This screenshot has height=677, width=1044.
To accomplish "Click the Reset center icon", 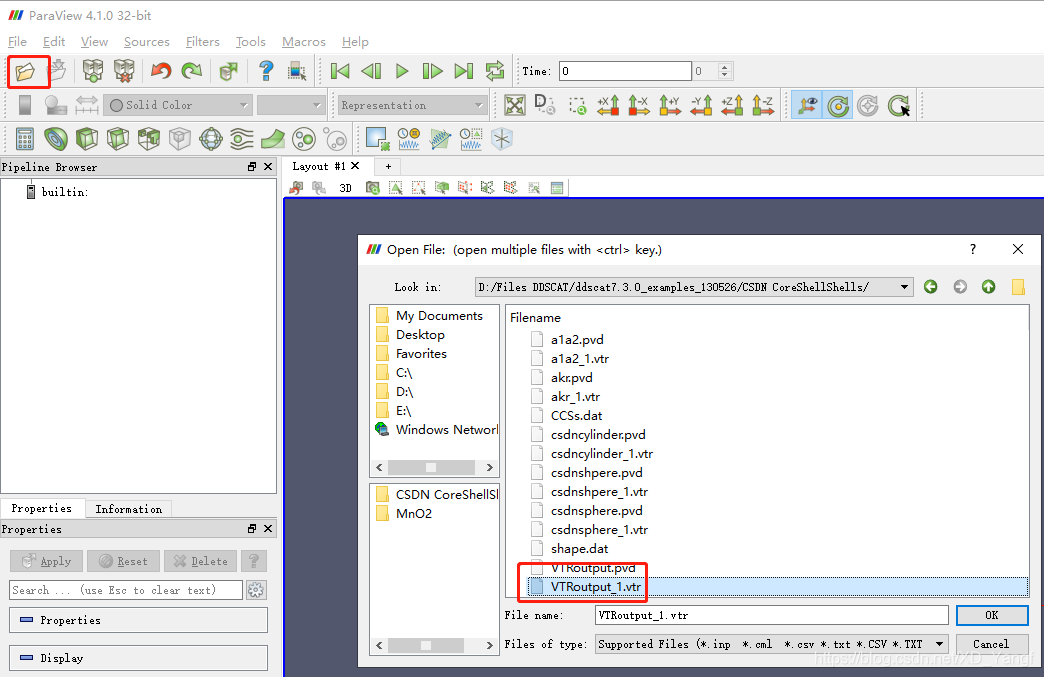I will (x=868, y=105).
